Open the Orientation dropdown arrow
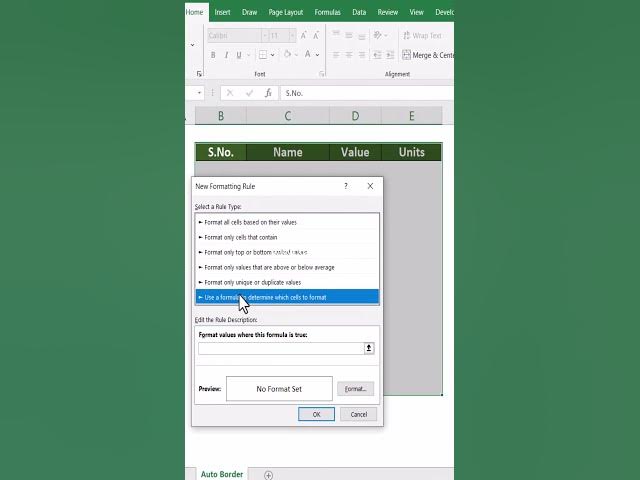Image resolution: width=640 pixels, height=480 pixels. click(x=386, y=36)
